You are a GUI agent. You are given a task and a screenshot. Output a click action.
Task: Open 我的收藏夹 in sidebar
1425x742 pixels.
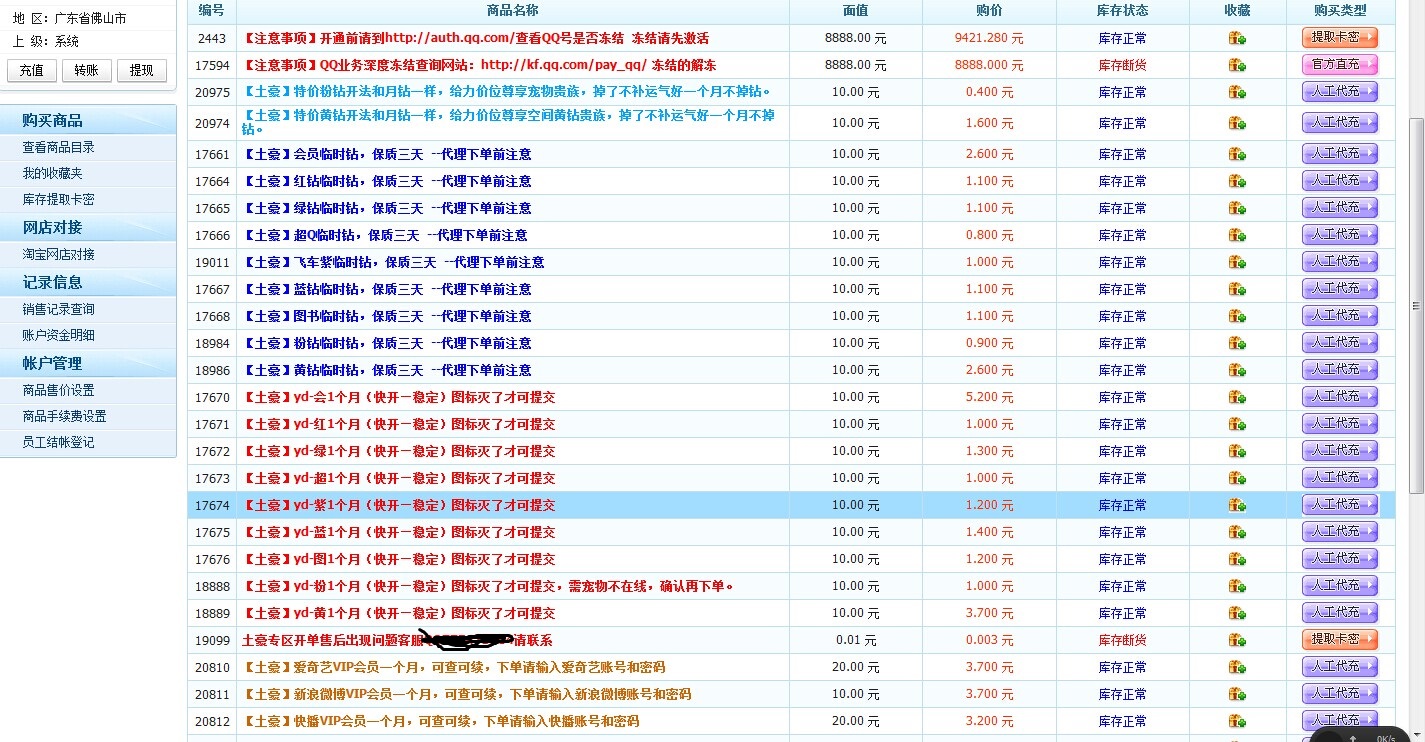pyautogui.click(x=53, y=173)
